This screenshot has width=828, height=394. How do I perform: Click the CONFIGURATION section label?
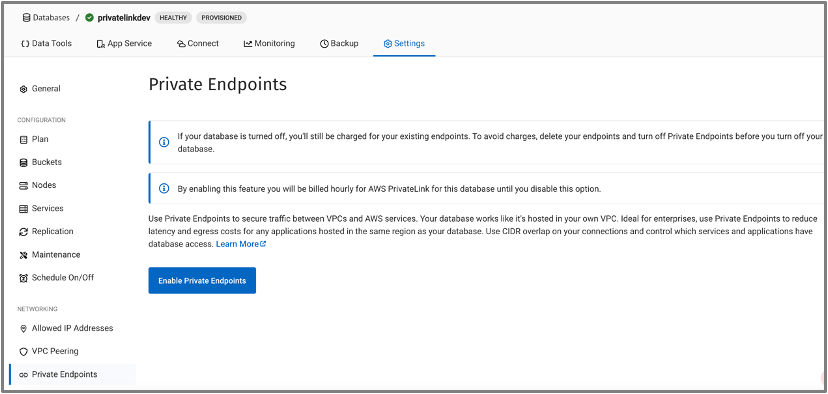[x=42, y=120]
